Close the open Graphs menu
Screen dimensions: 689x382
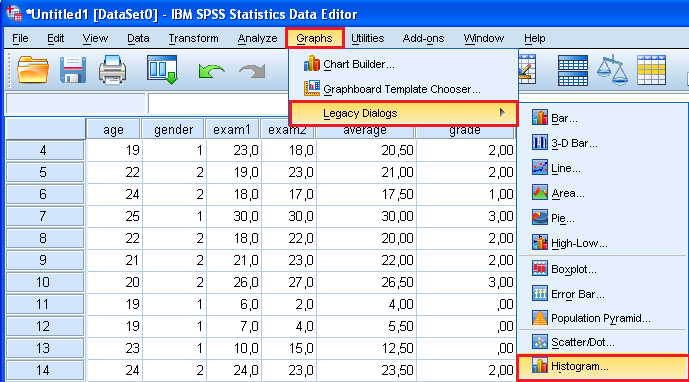click(314, 38)
